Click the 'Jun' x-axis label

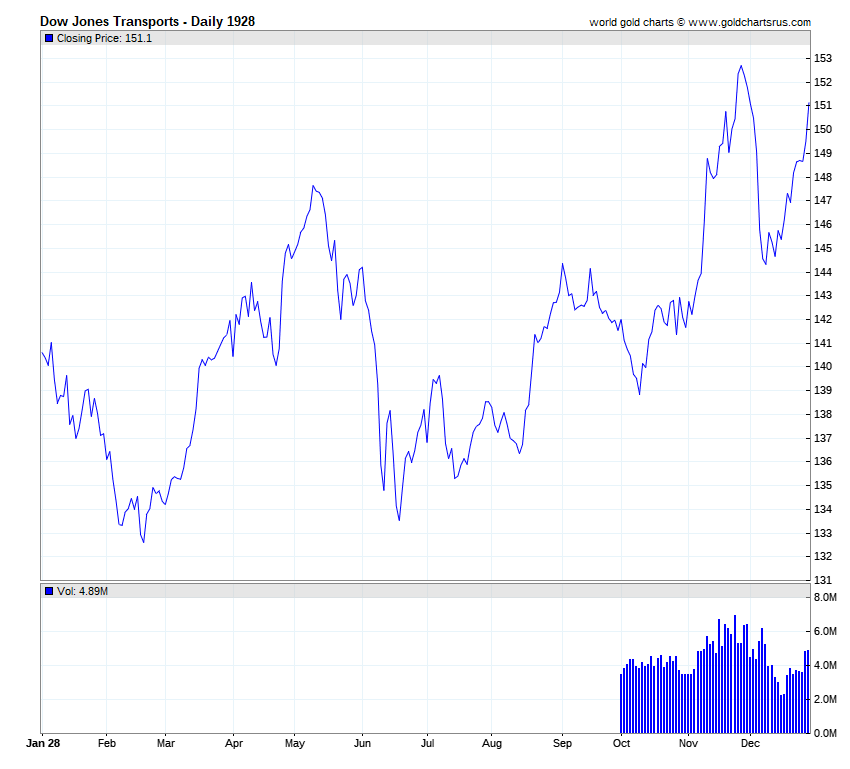362,744
